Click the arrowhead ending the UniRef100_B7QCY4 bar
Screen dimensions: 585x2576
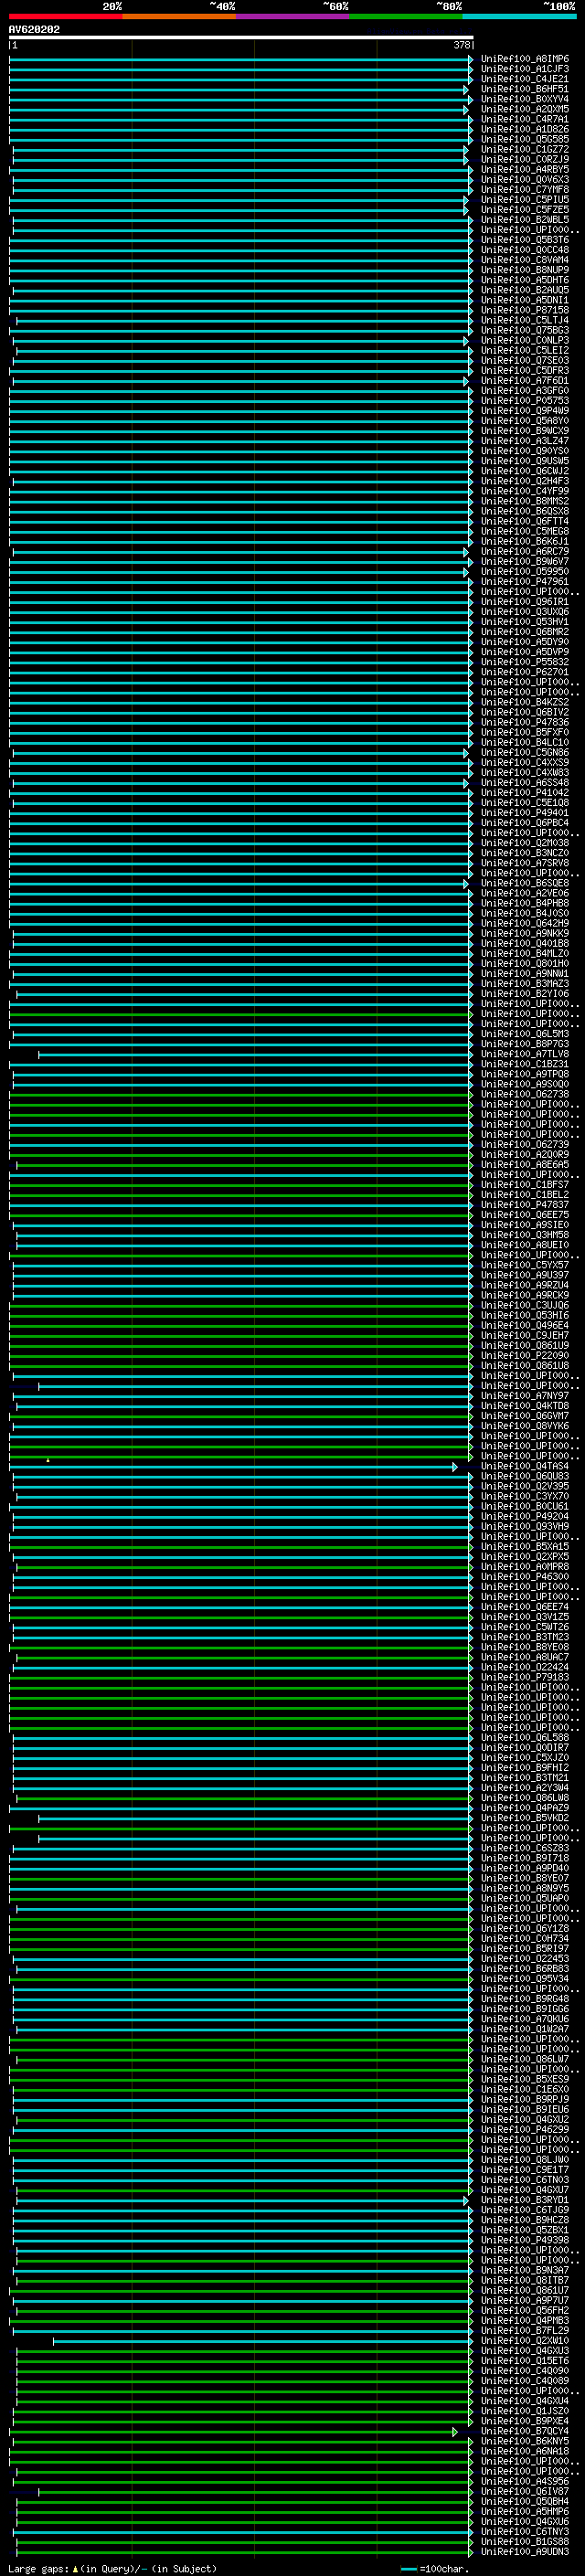coord(455,2431)
